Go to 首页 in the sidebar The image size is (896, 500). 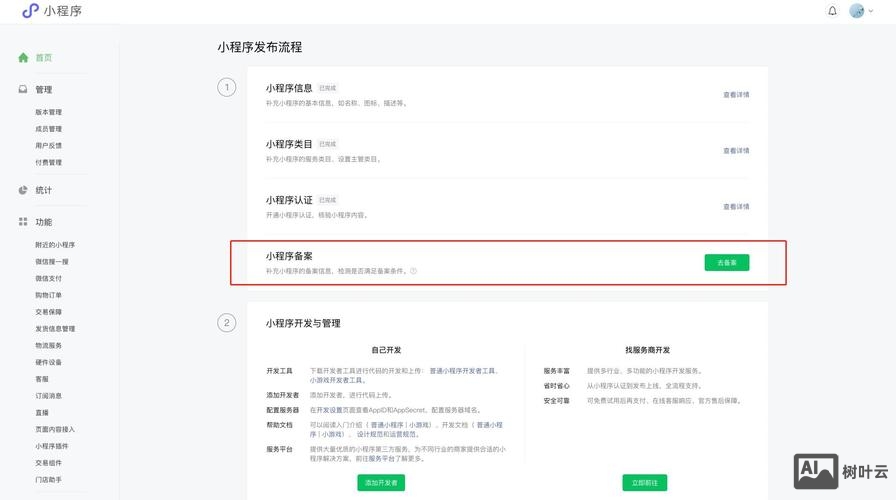43,57
